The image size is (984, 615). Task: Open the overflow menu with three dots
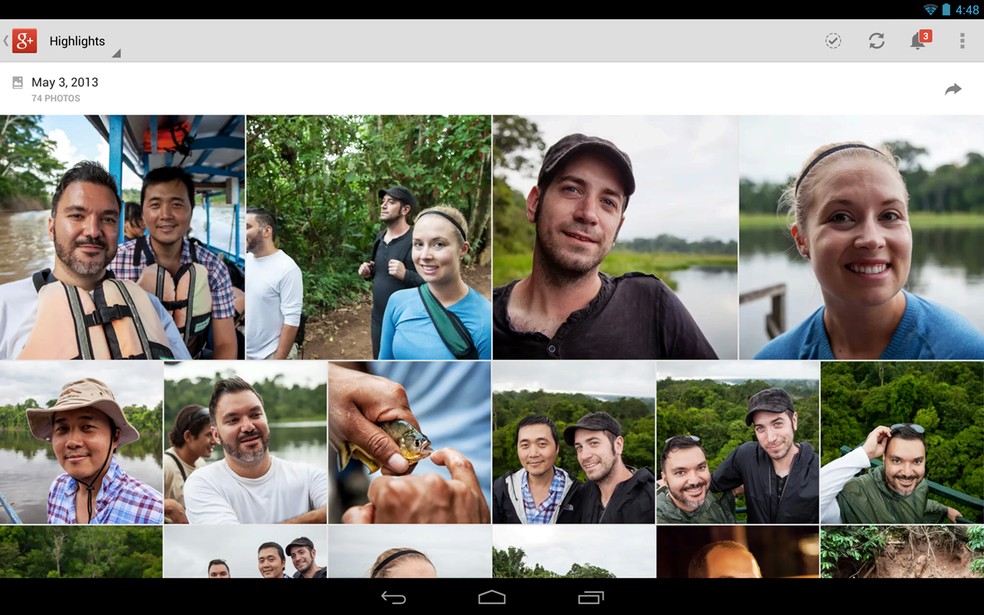(x=962, y=40)
